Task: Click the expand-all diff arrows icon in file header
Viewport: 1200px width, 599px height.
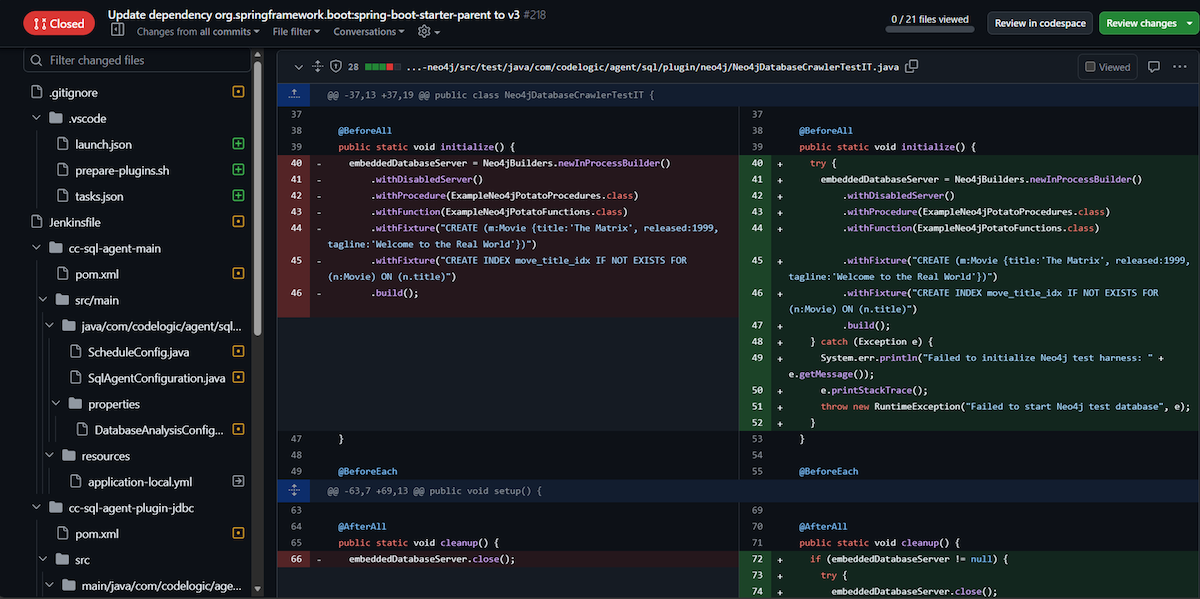Action: click(317, 67)
